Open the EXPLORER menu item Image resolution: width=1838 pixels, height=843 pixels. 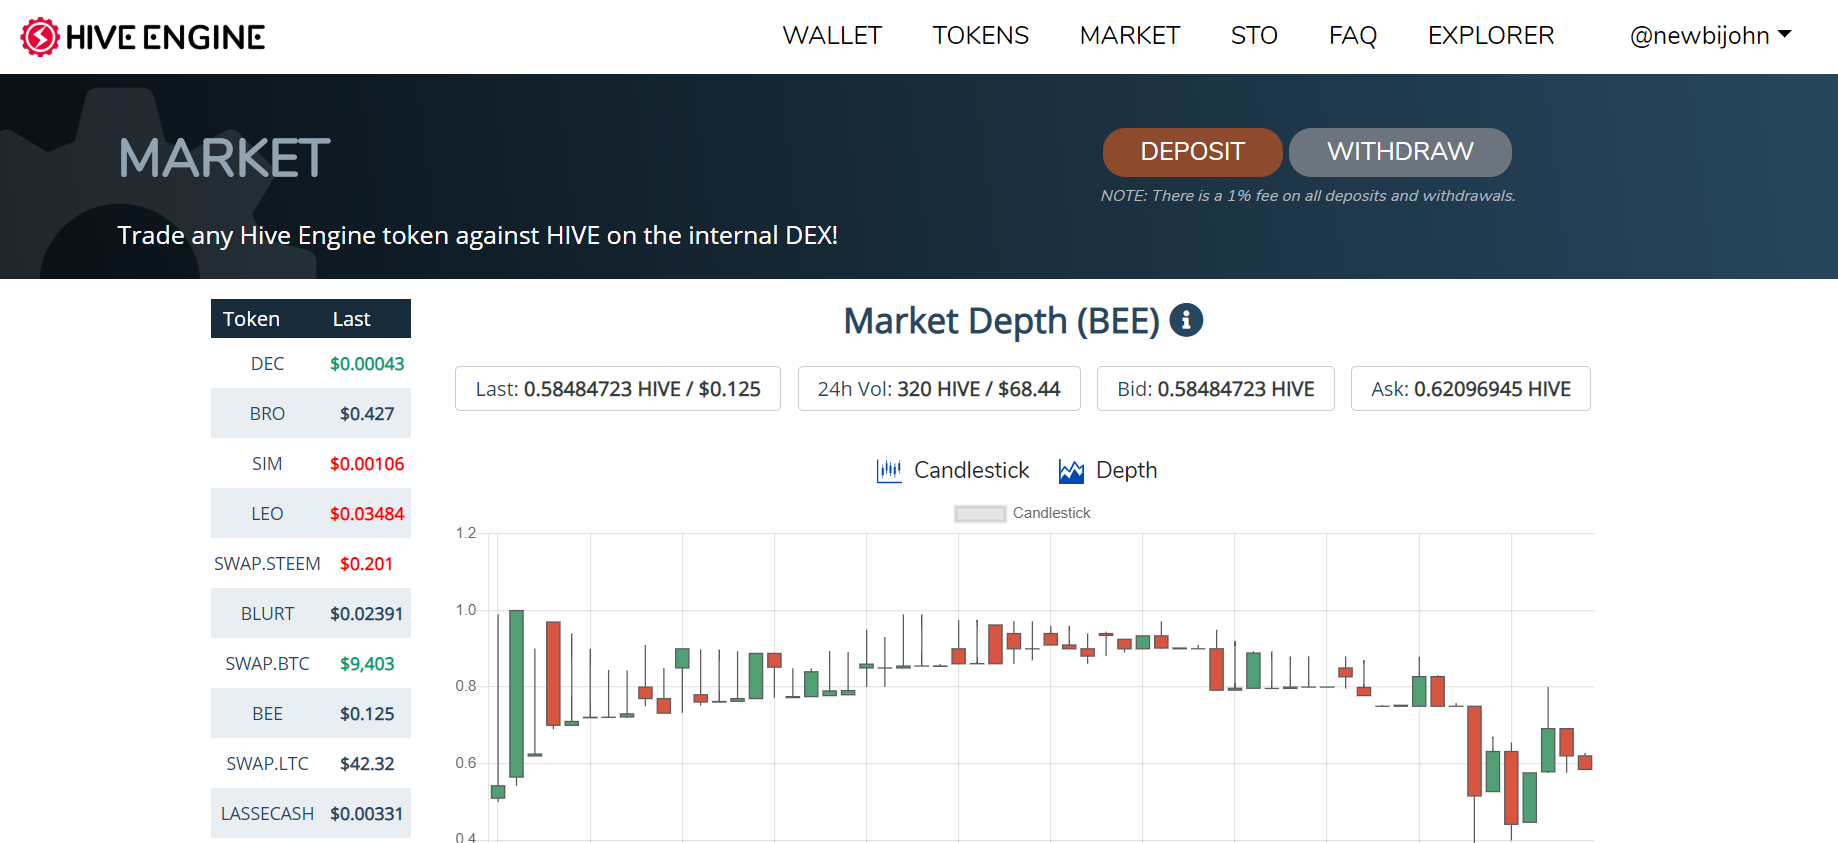tap(1491, 36)
